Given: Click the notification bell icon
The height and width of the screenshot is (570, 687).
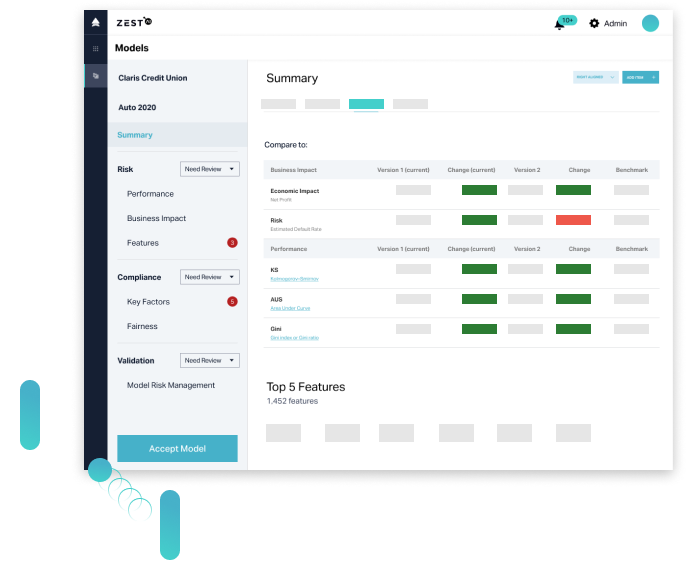Looking at the screenshot, I should [559, 24].
